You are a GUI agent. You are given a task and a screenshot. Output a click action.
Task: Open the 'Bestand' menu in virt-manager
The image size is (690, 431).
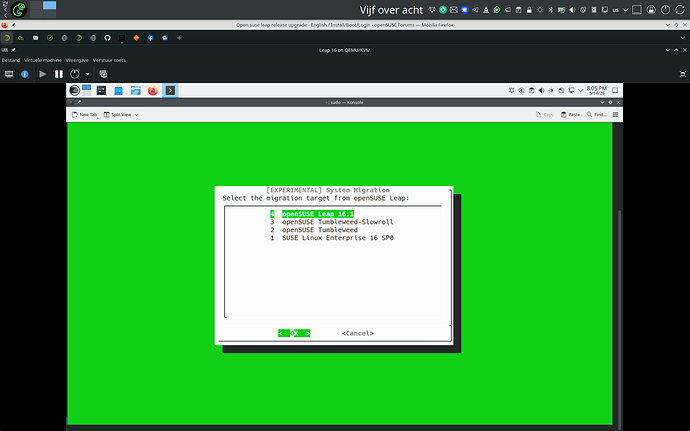click(x=11, y=60)
